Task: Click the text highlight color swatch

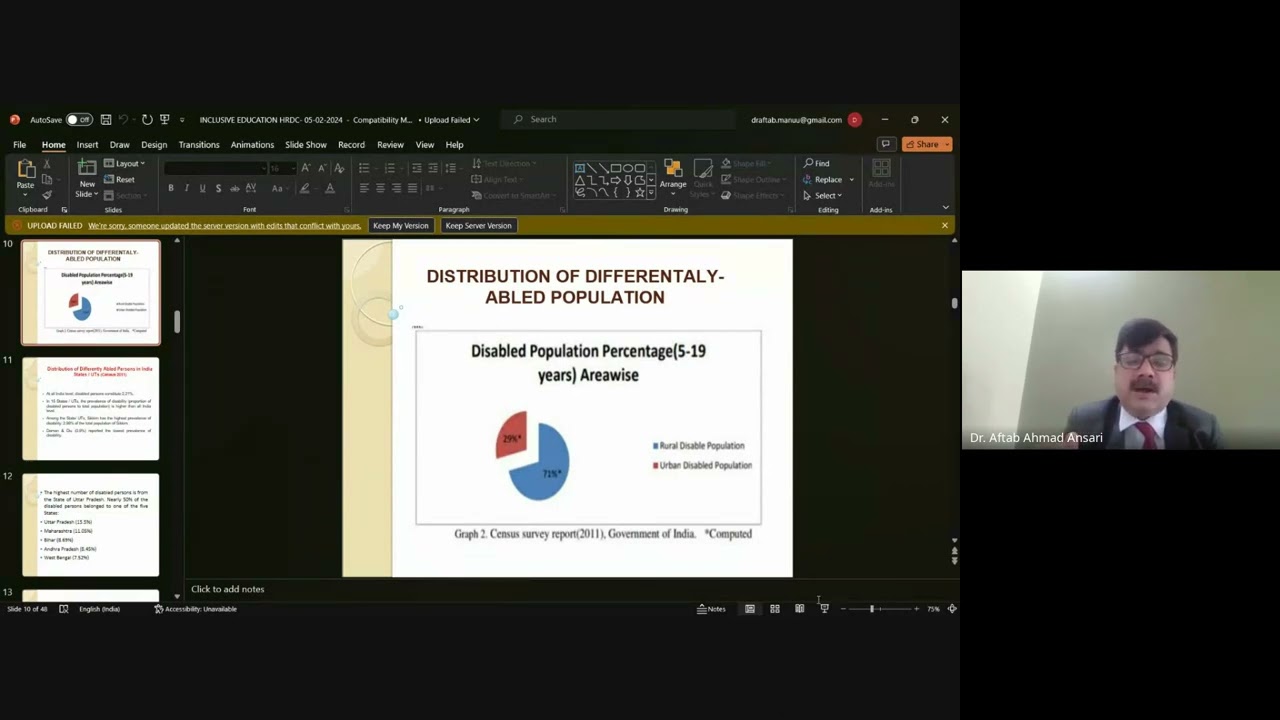Action: point(305,188)
